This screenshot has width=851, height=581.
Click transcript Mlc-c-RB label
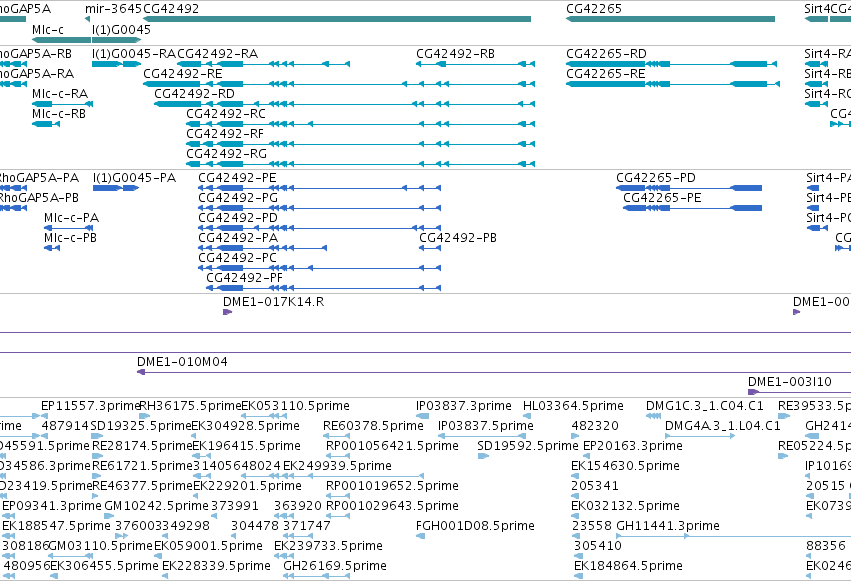tap(59, 114)
